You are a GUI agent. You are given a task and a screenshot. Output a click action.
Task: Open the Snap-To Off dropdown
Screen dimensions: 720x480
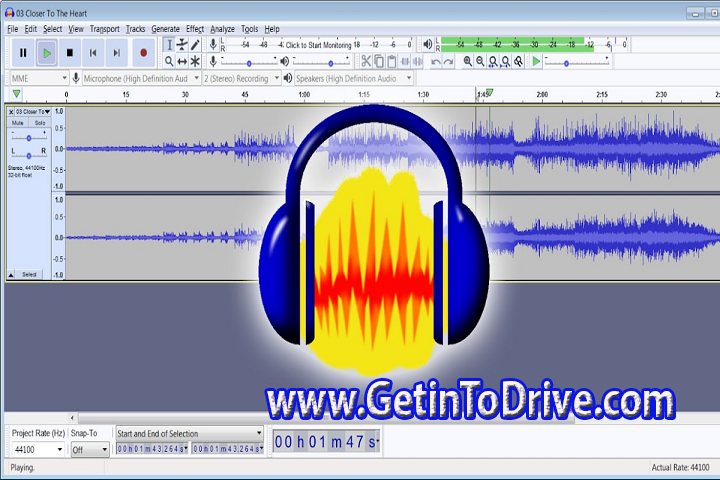pos(90,450)
